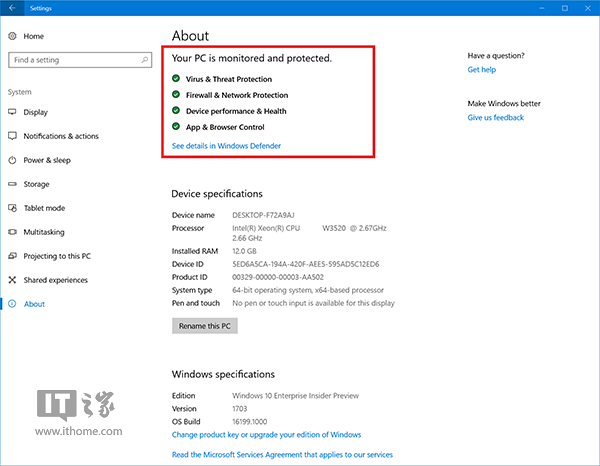Screen dimensions: 600x466
Task: Minimize the Settings window
Action: (x=541, y=8)
